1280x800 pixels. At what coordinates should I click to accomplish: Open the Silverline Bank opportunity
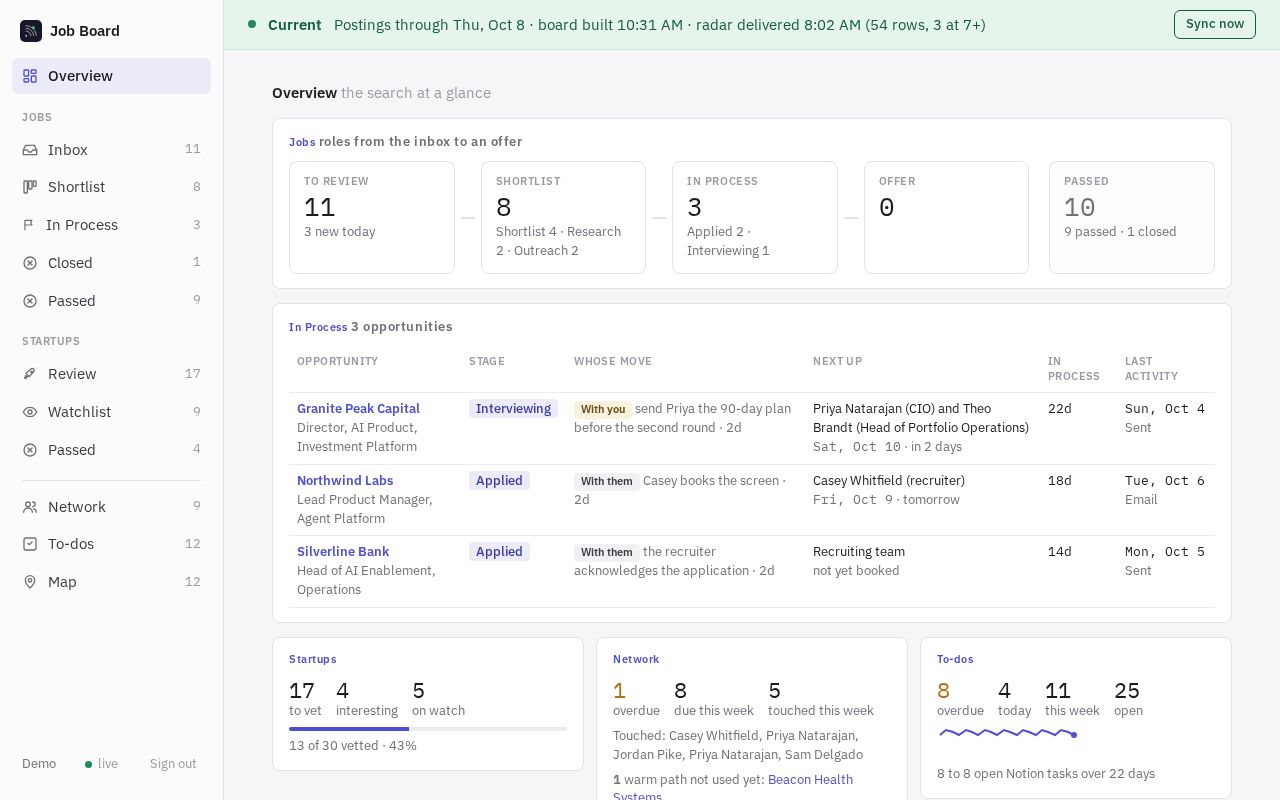click(x=343, y=551)
